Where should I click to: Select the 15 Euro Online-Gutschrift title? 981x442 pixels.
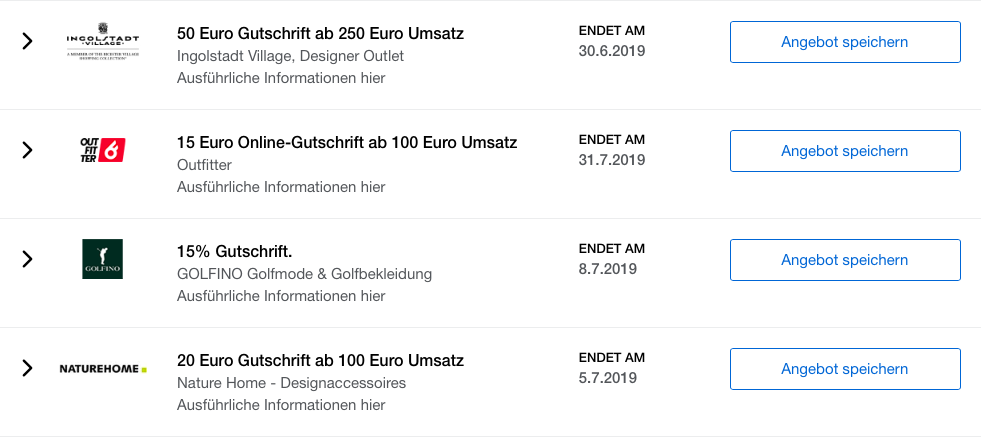(x=347, y=142)
